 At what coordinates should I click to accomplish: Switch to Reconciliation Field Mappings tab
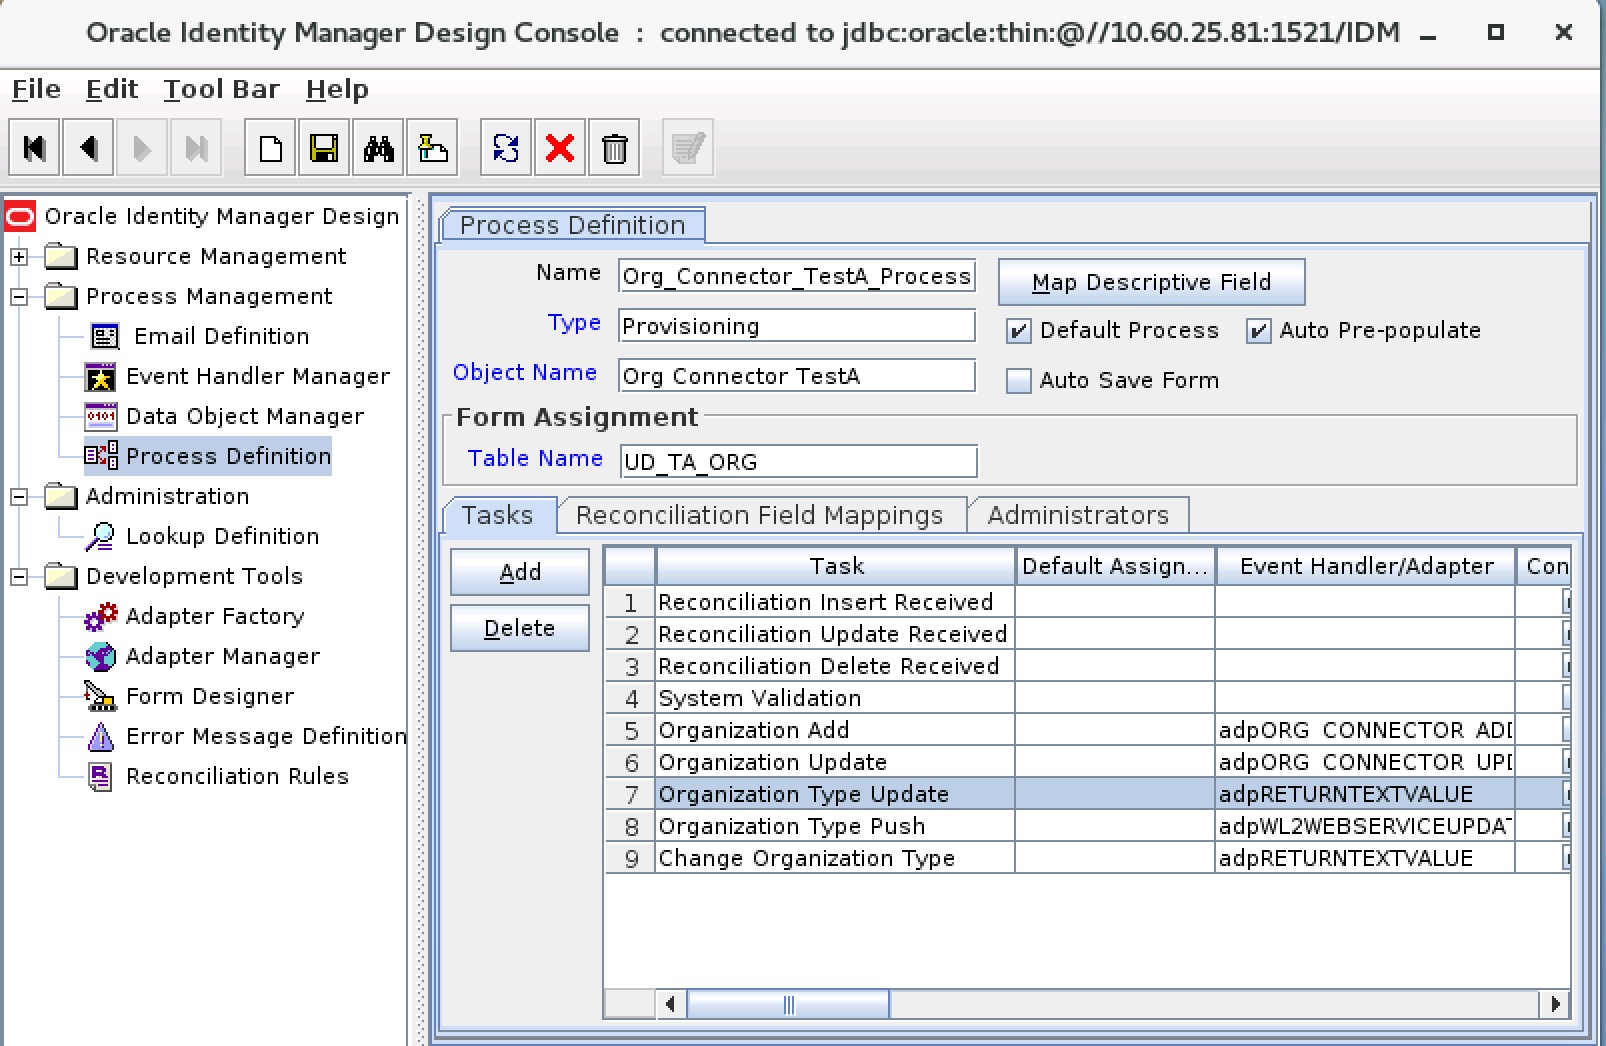(x=760, y=515)
